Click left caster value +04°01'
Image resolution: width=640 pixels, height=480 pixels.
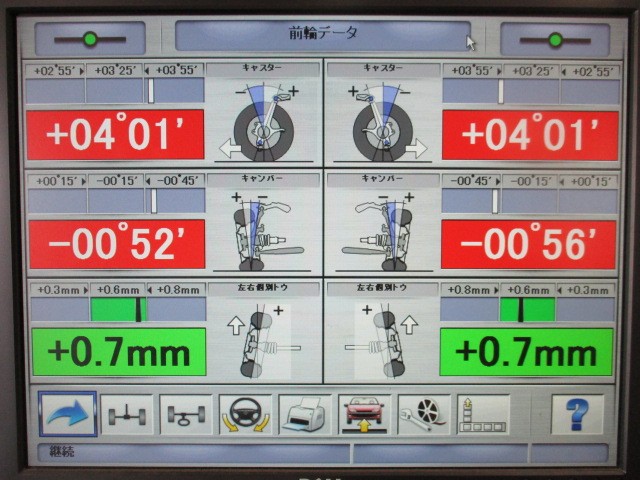tap(116, 135)
